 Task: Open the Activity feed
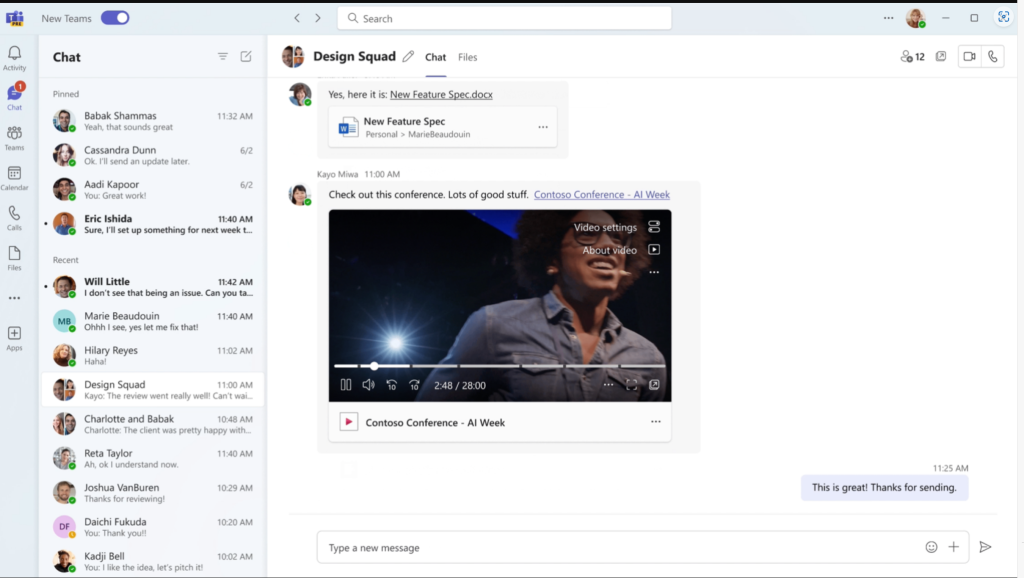click(14, 58)
